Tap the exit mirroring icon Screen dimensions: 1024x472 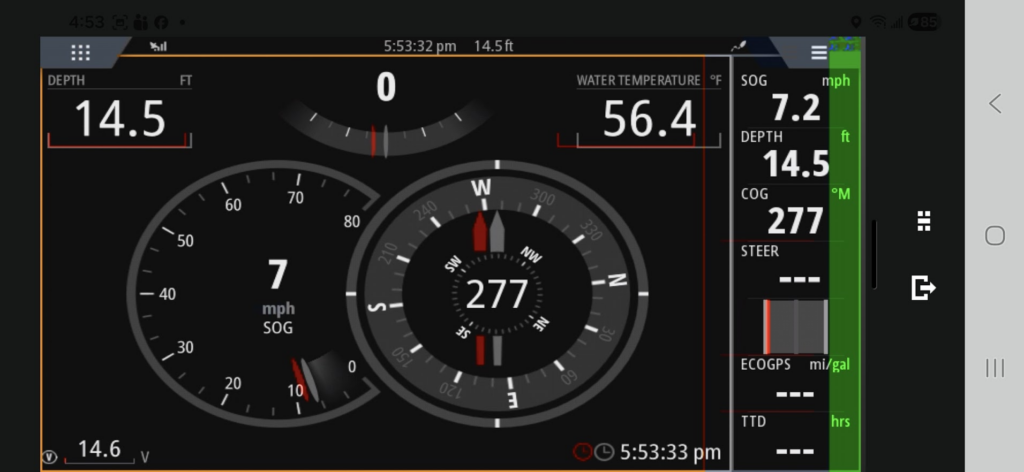click(924, 288)
